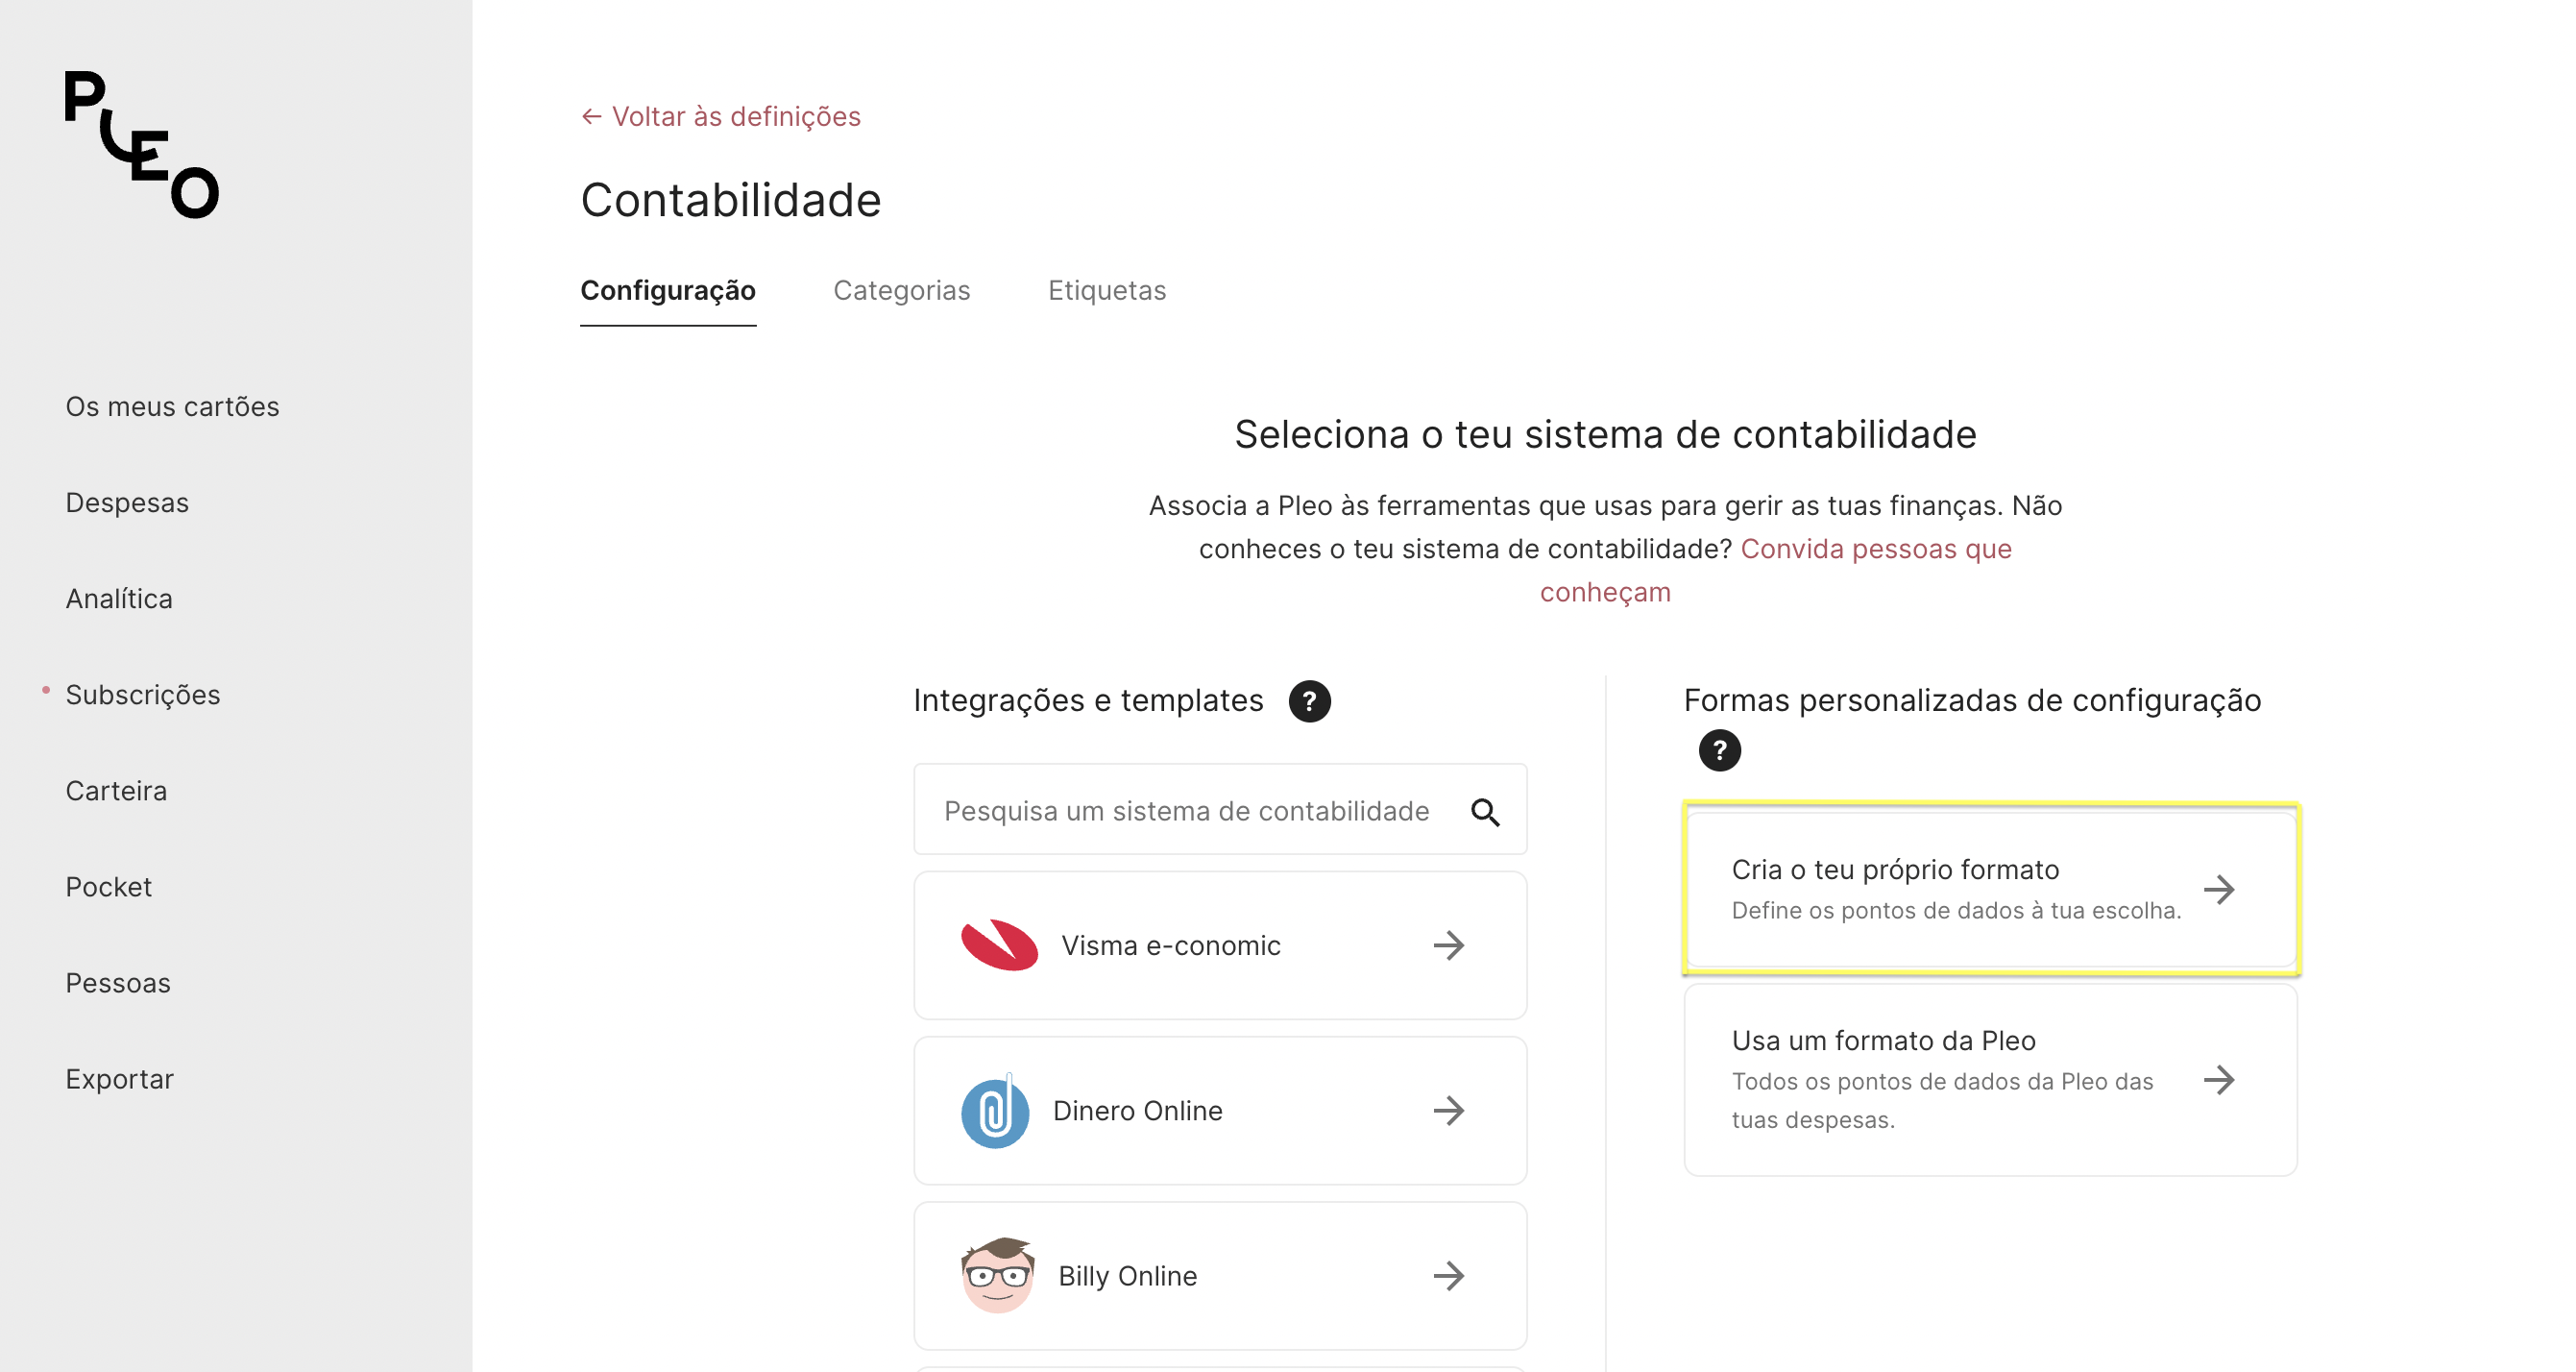
Task: Open help icon under Formas personalizadas de configuração
Action: point(1719,750)
